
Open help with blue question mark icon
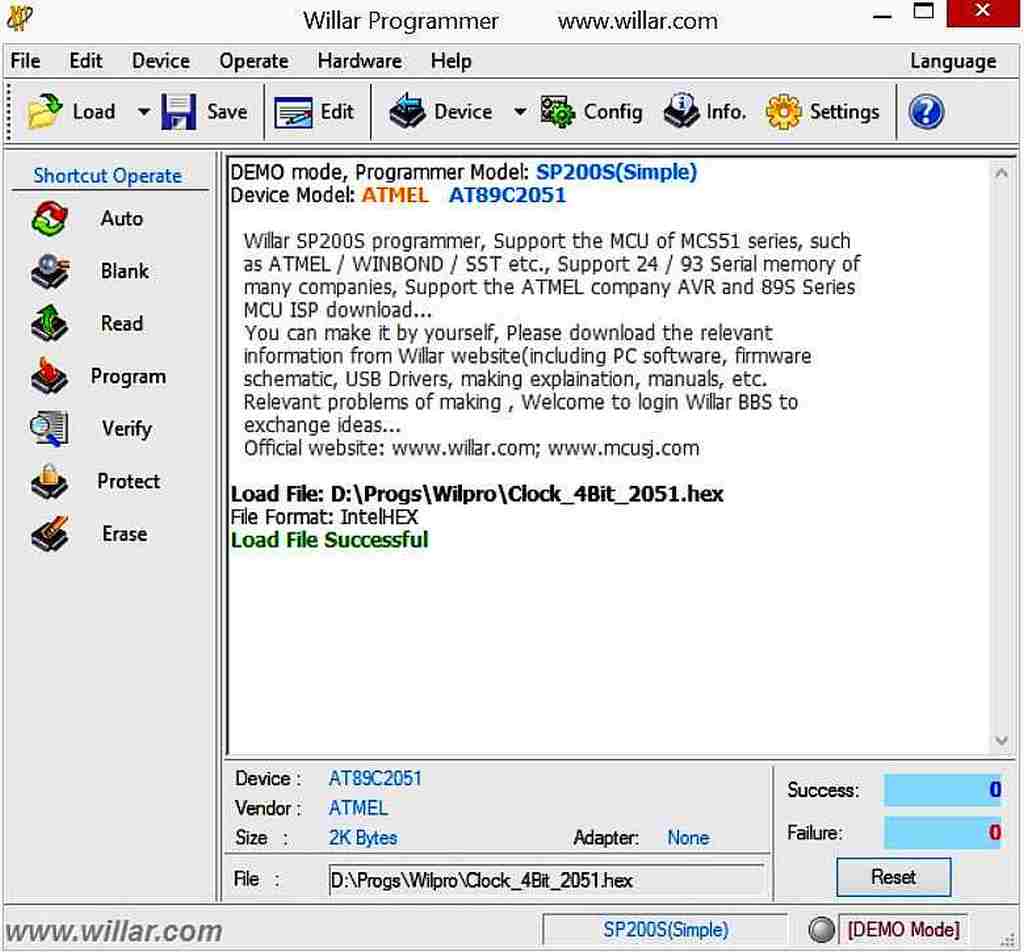click(925, 112)
